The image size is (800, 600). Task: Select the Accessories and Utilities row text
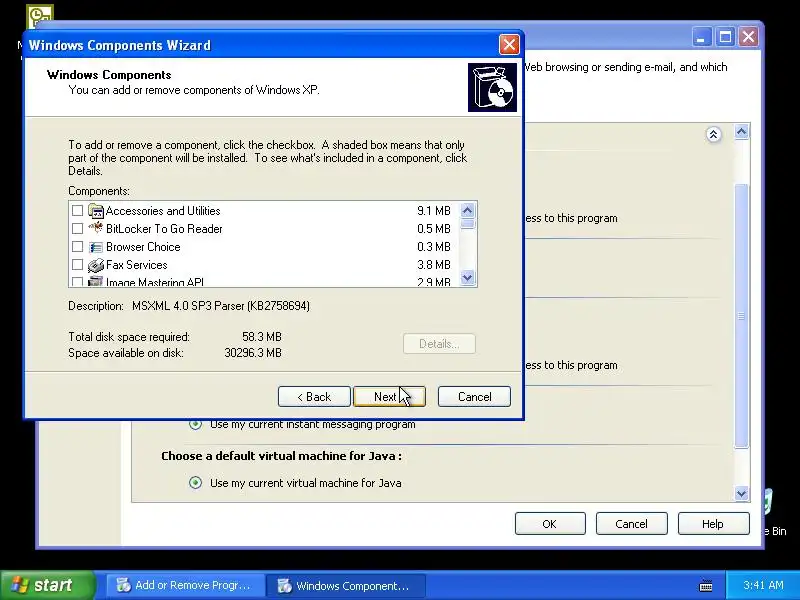163,211
